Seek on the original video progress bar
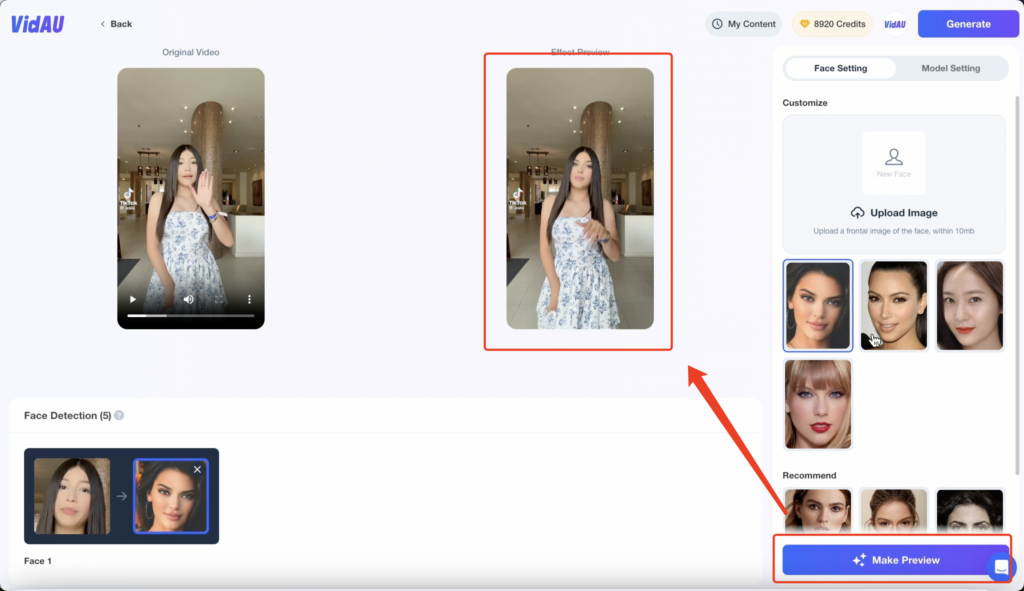 [x=191, y=315]
